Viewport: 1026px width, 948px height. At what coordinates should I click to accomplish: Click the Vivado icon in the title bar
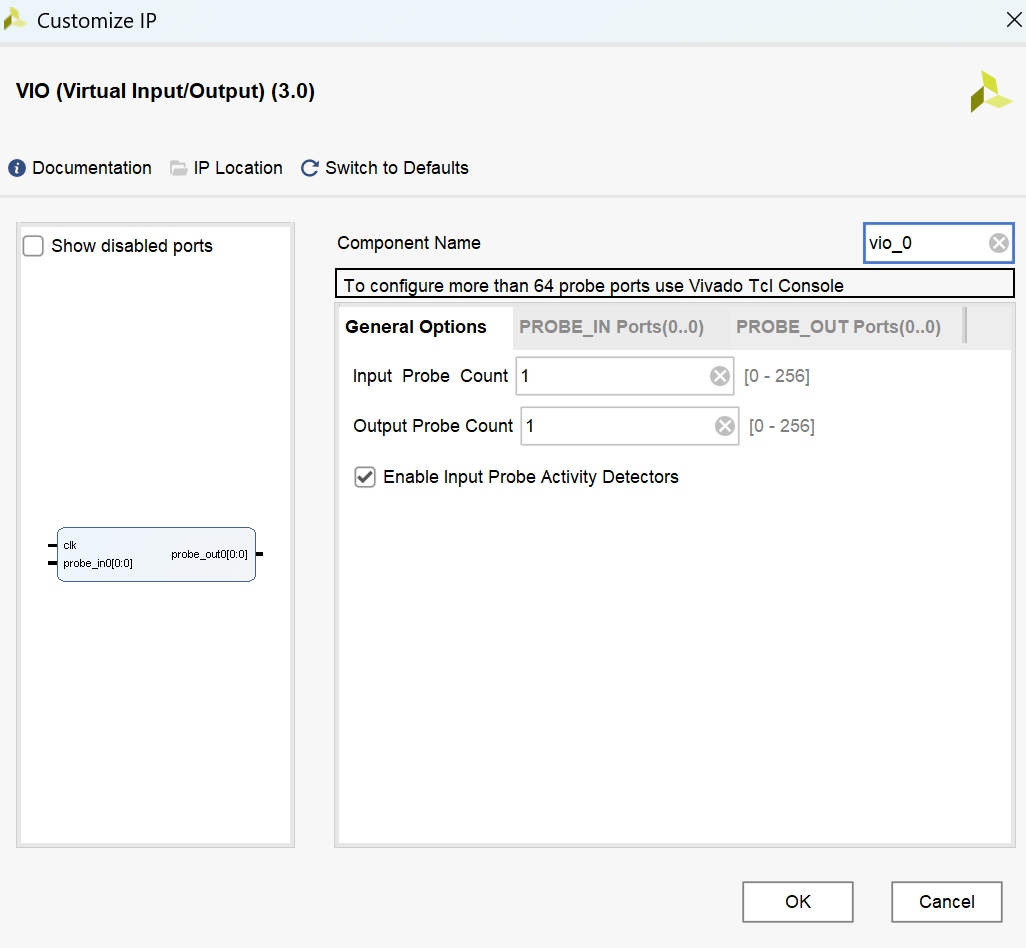tap(14, 20)
